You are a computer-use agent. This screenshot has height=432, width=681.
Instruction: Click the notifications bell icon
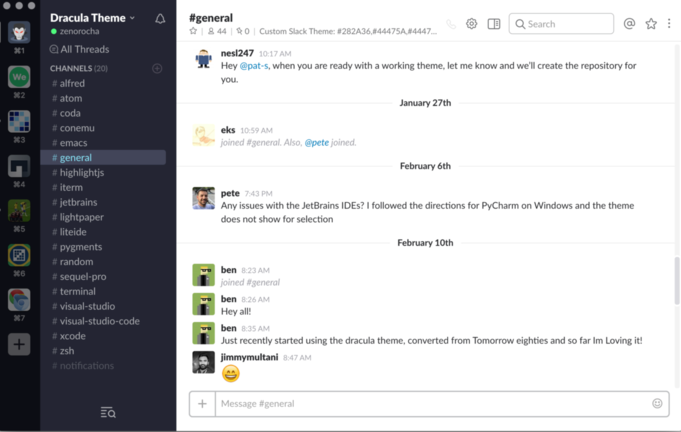pos(161,18)
